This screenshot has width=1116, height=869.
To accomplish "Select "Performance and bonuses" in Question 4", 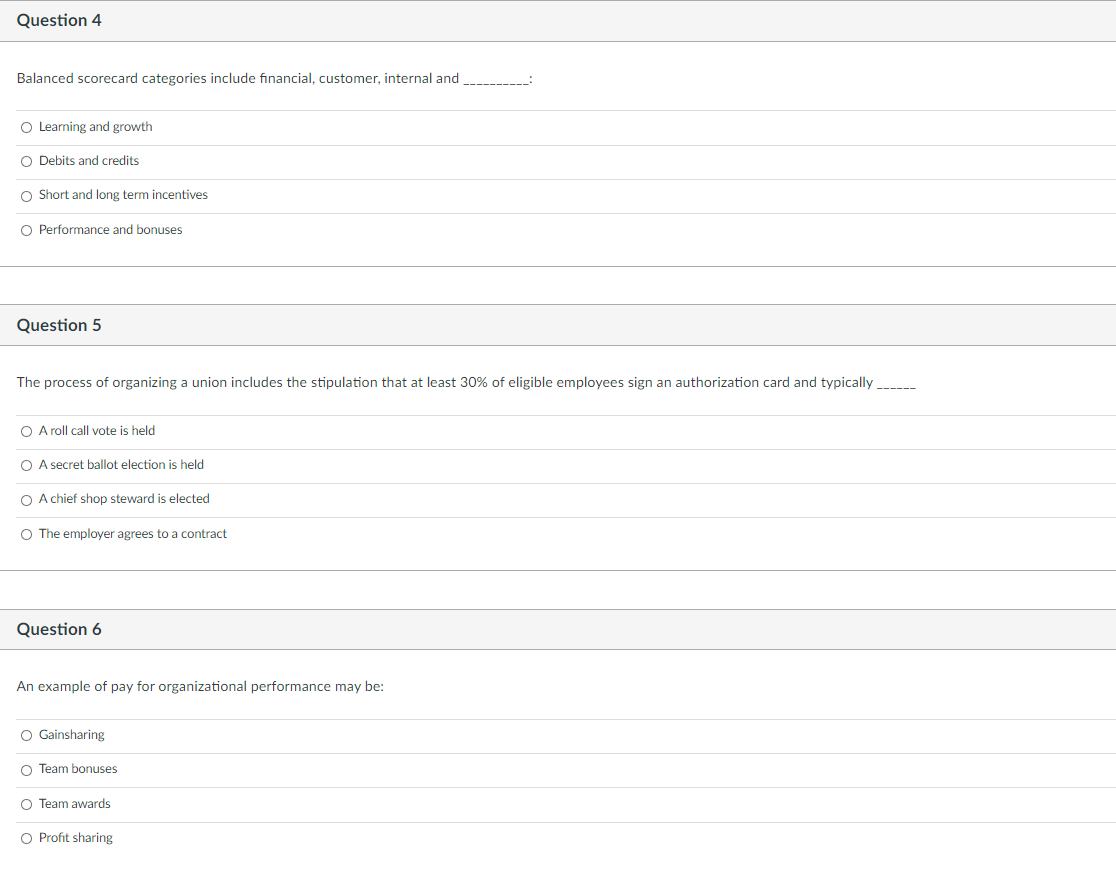I will tap(26, 230).
